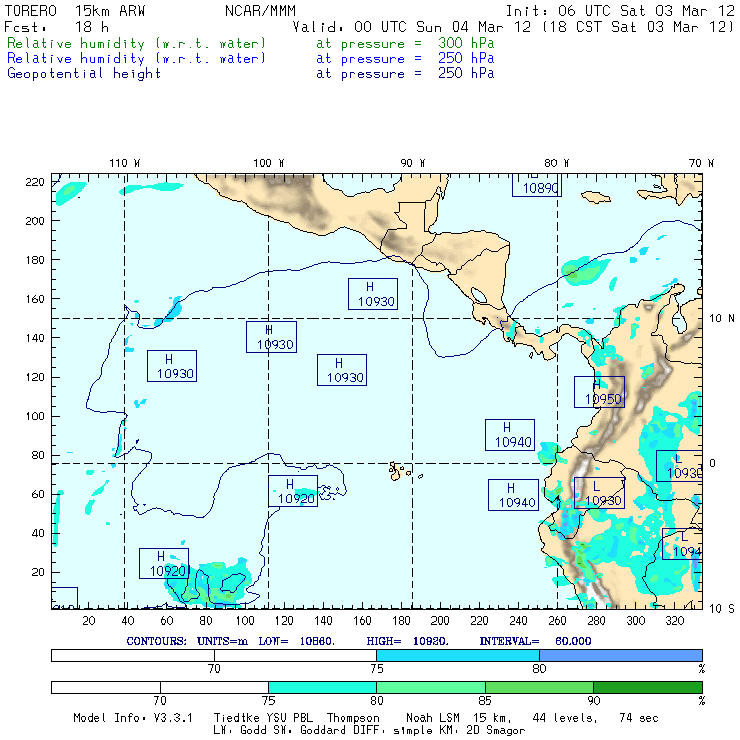Click the "85" label on lower colorbar
Image resolution: width=740 pixels, height=740 pixels.
(485, 701)
